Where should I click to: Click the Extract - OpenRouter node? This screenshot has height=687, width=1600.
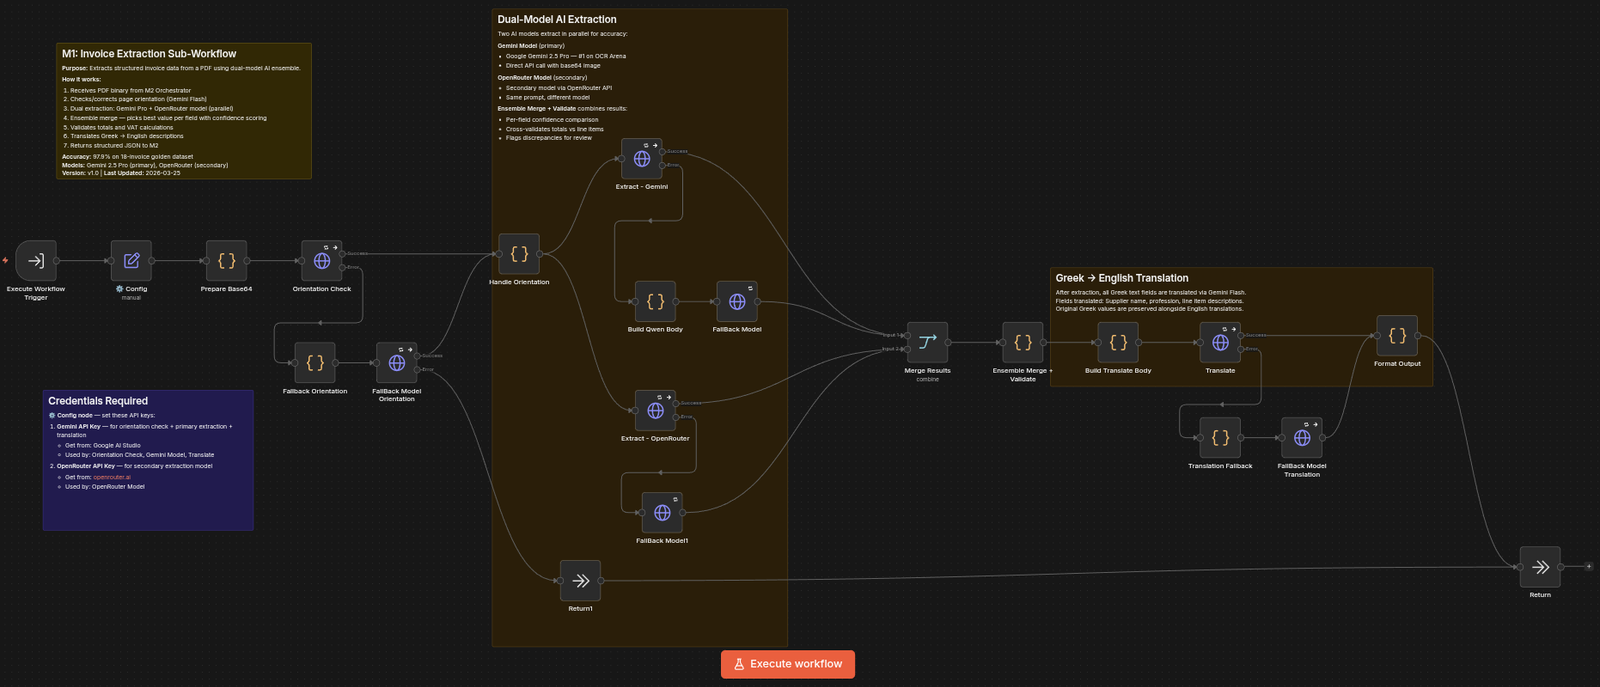tap(655, 411)
